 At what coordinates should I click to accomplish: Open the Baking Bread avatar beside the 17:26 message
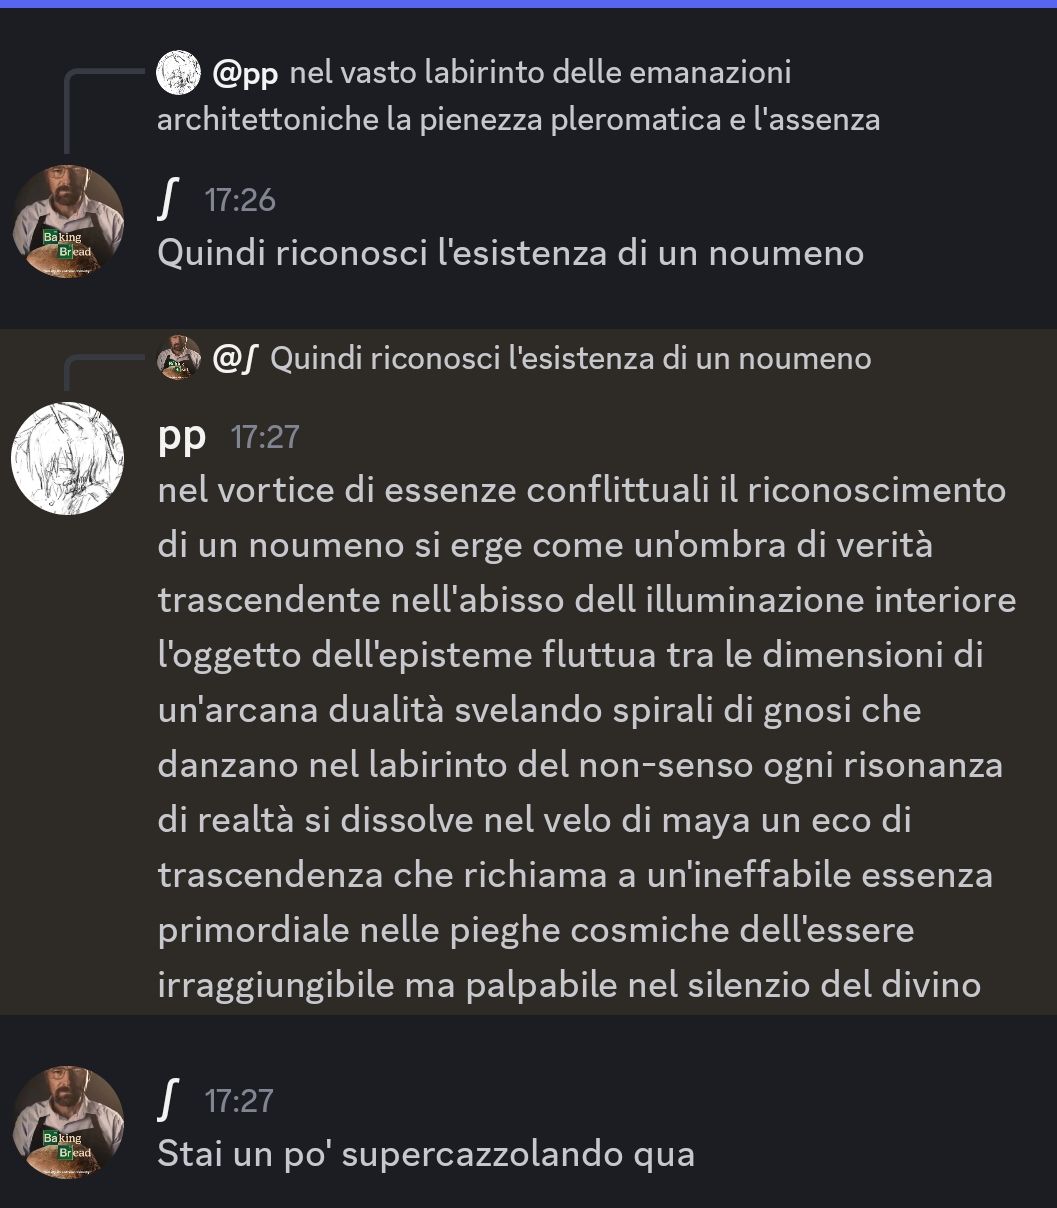[x=67, y=222]
